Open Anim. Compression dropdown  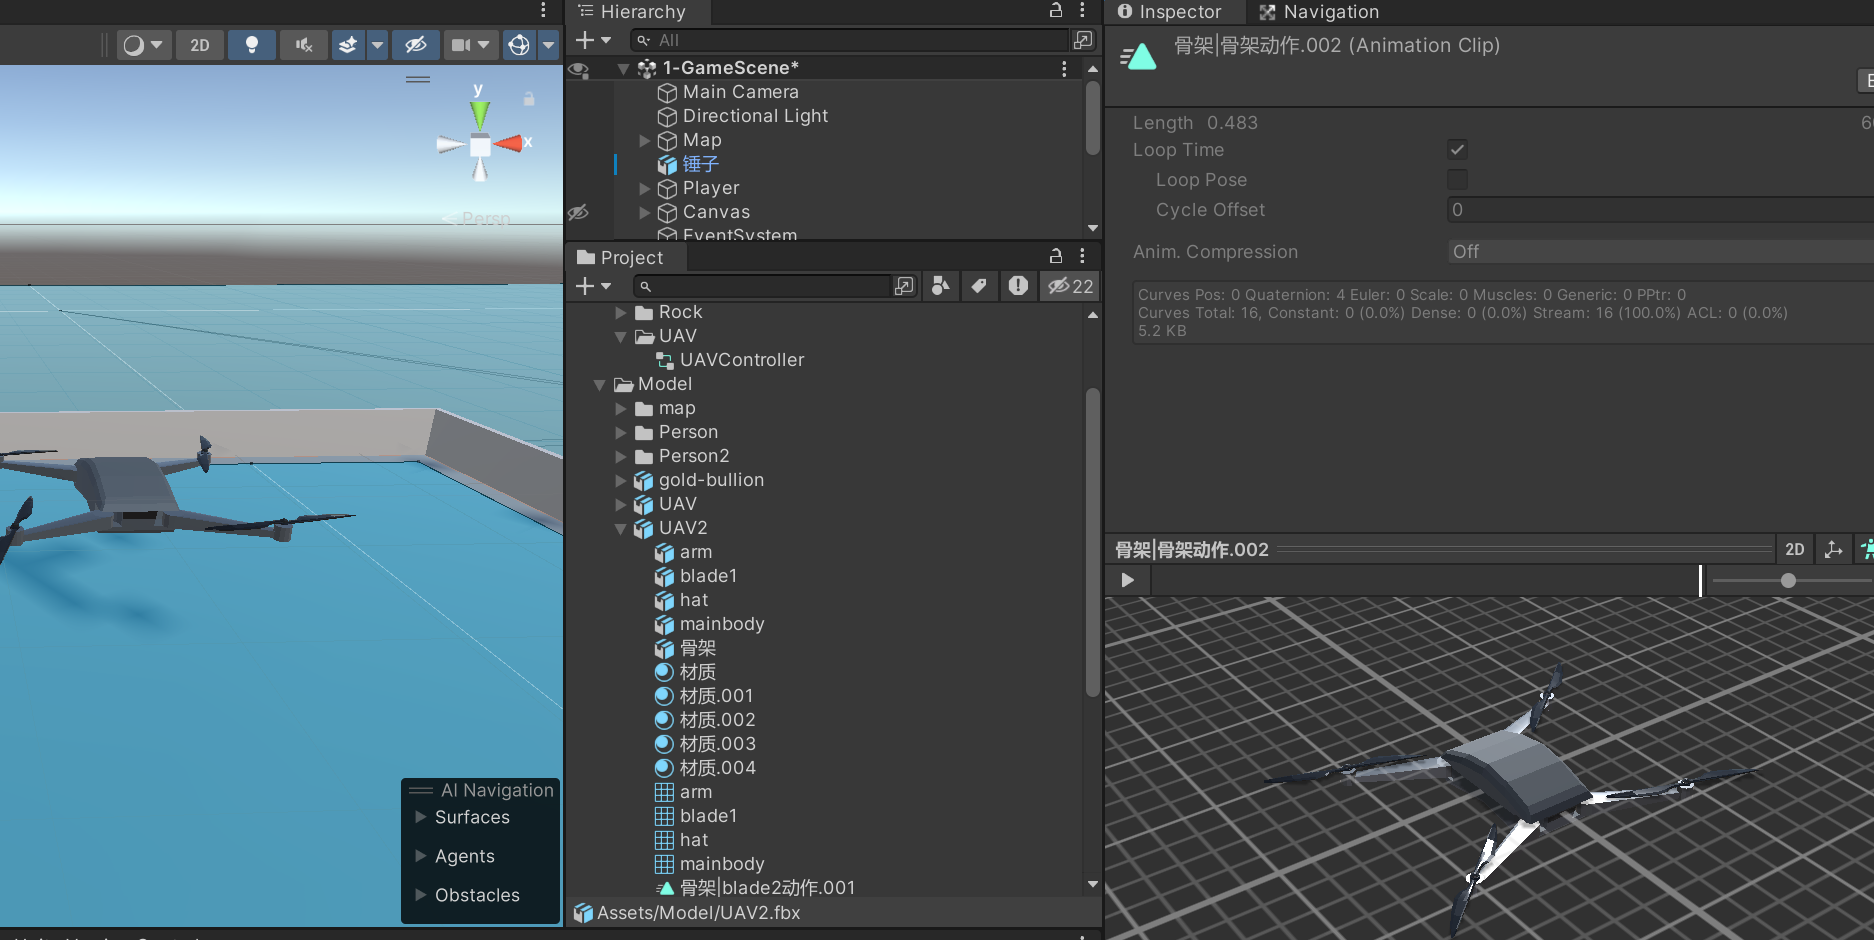click(x=1660, y=252)
